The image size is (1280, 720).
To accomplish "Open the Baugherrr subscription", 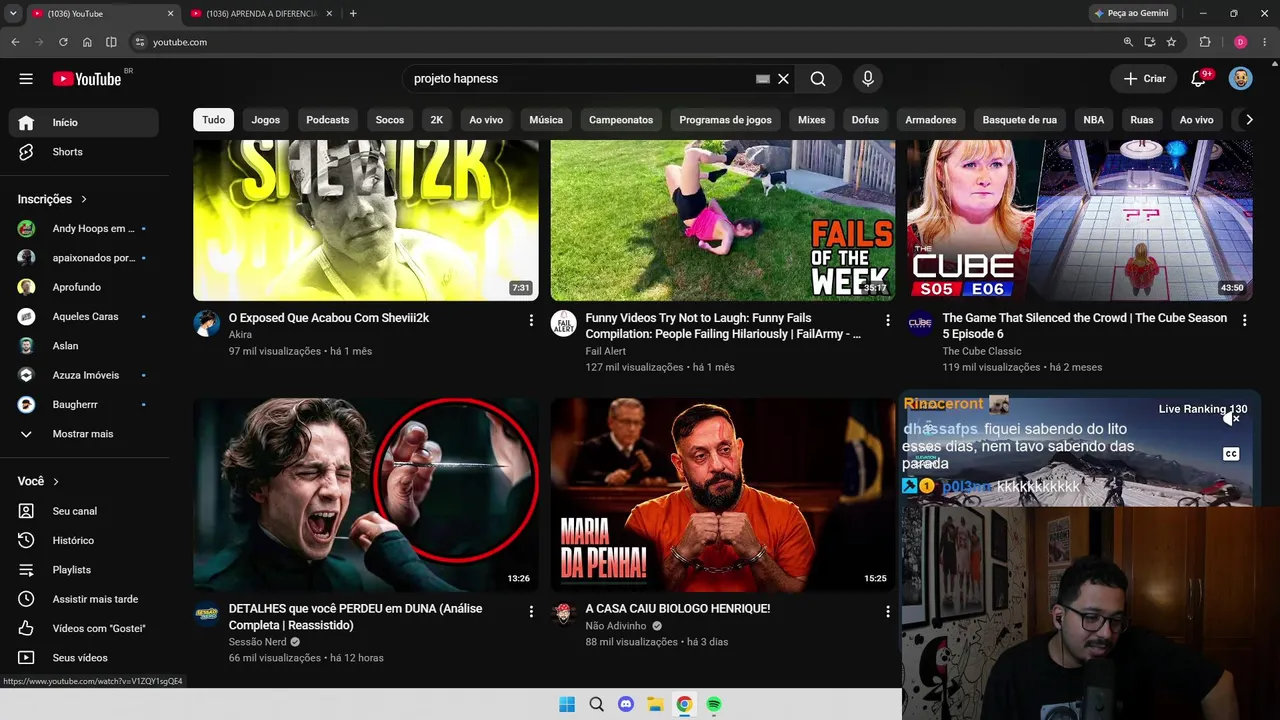I will [x=83, y=405].
